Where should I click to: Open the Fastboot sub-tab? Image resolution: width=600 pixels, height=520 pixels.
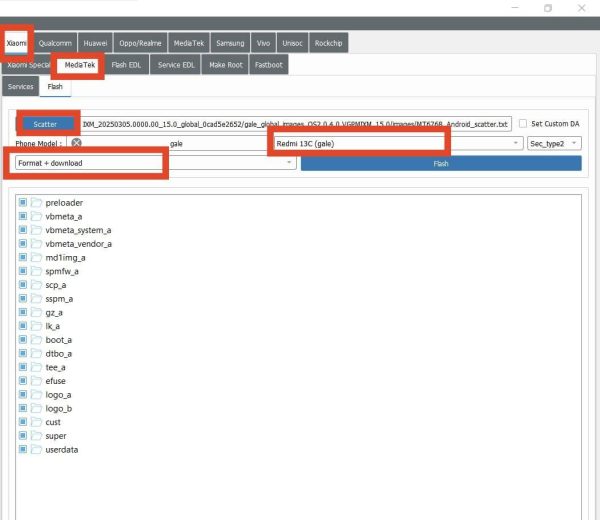(x=269, y=65)
